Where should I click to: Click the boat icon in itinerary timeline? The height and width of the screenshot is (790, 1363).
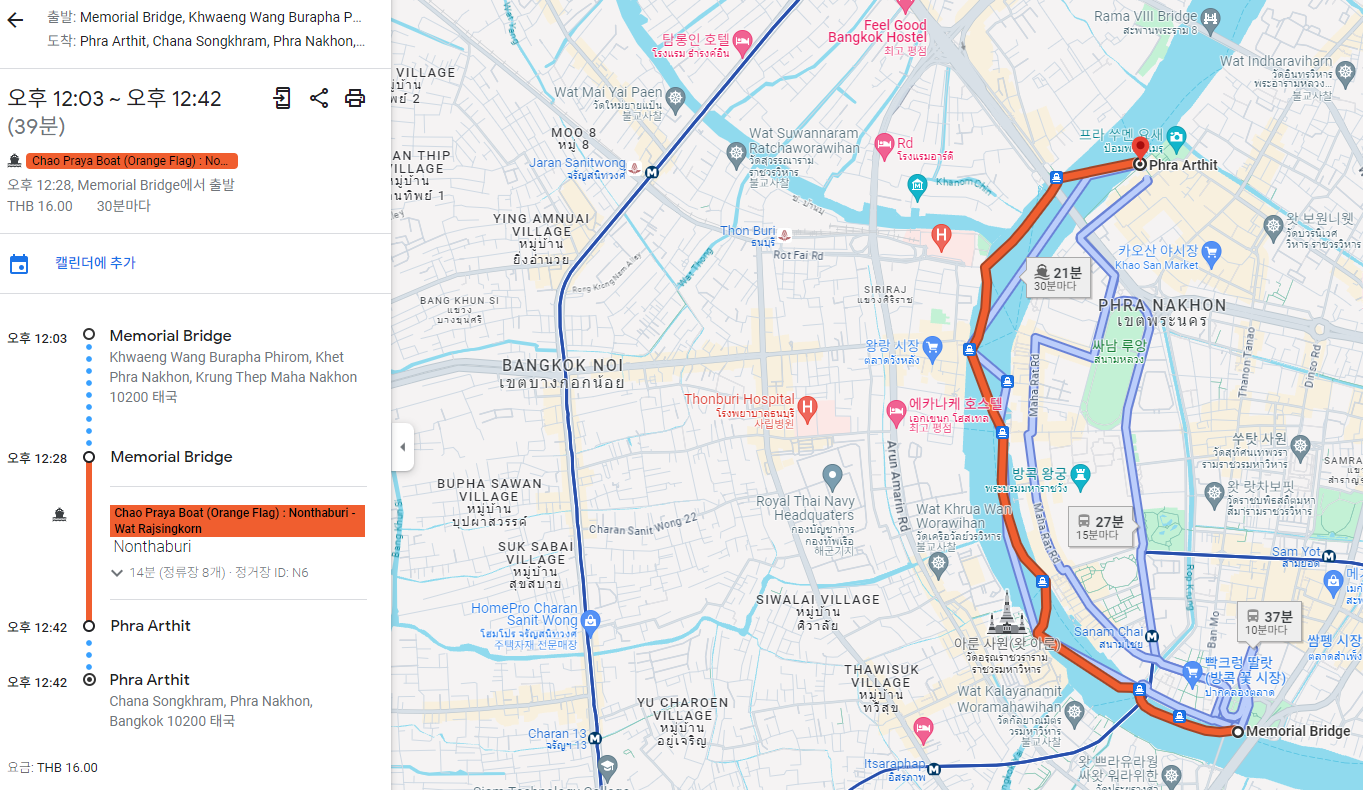(59, 515)
